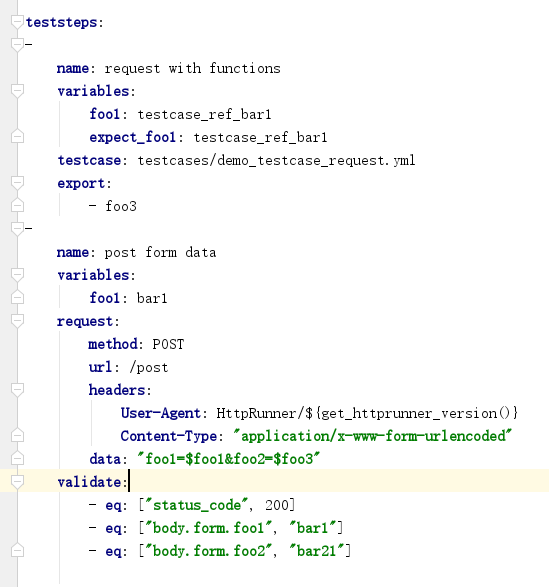Click the value 'bar1' after foo1 key
Viewport: 549px width, 587px height.
(152, 298)
